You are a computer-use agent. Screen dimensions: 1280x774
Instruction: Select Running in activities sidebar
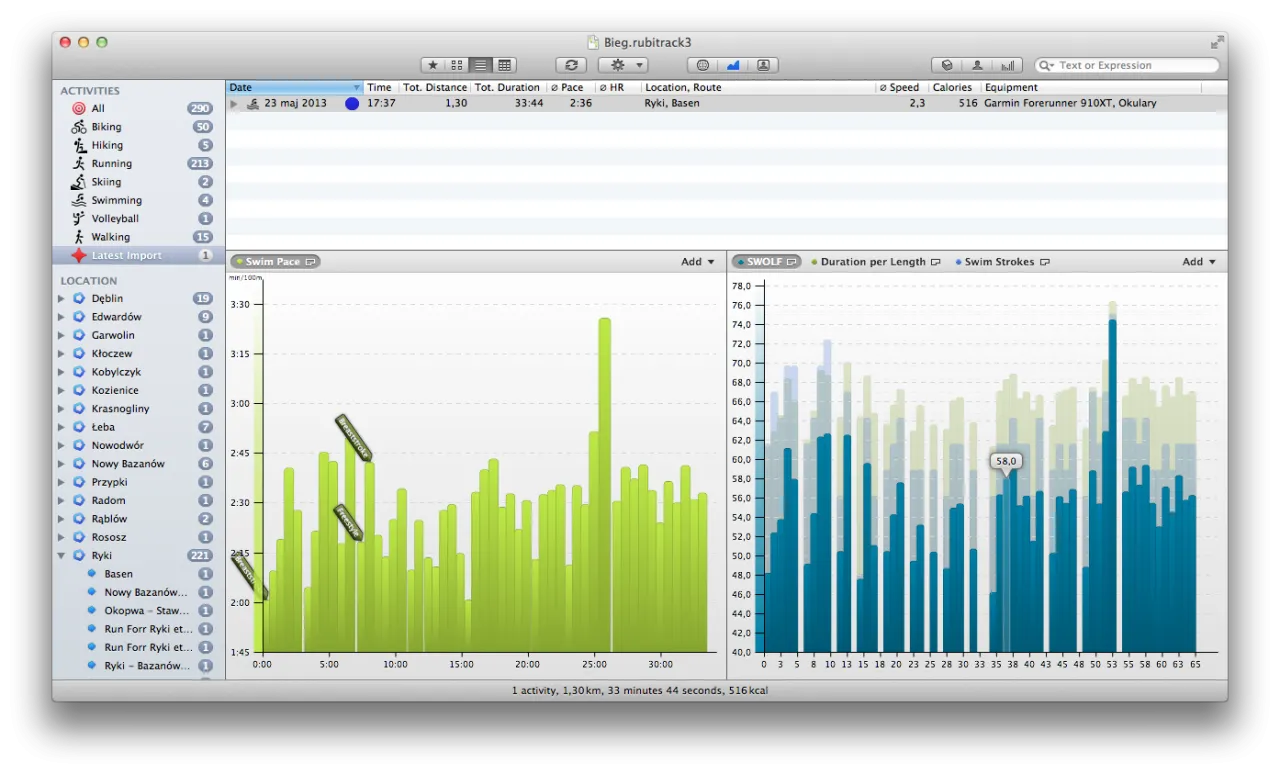(111, 164)
